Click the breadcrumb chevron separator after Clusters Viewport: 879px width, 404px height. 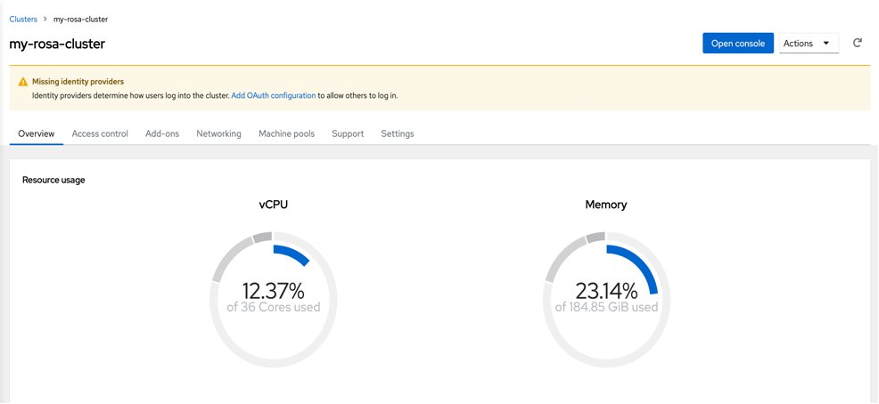click(45, 19)
